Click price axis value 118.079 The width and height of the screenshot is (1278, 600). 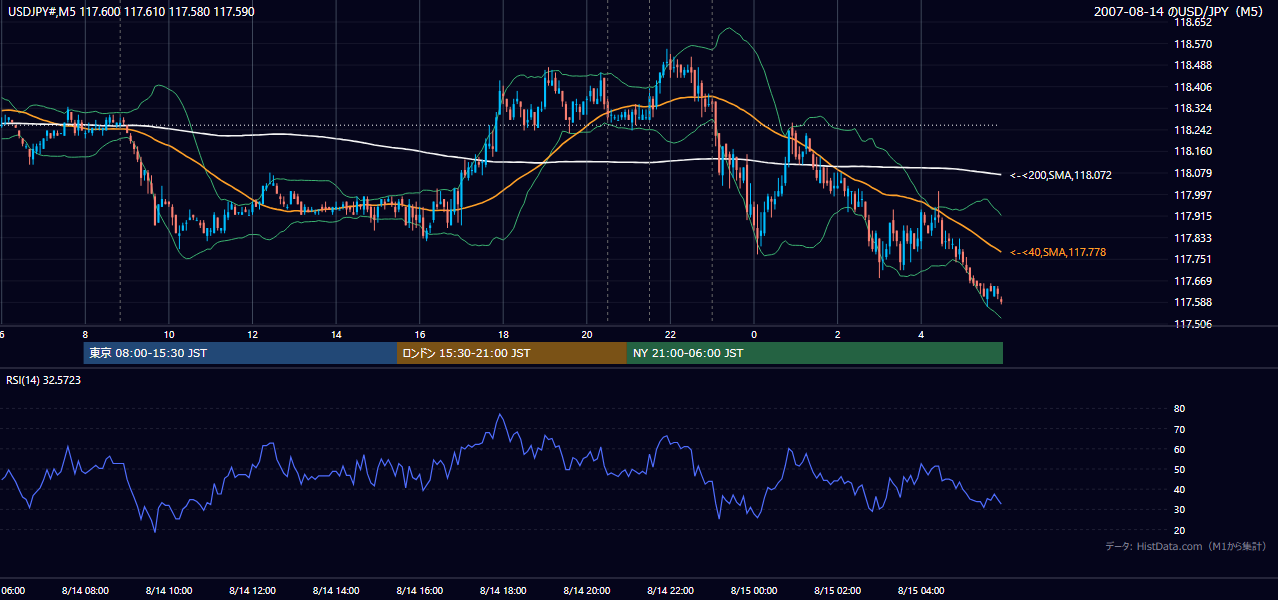pyautogui.click(x=1192, y=173)
